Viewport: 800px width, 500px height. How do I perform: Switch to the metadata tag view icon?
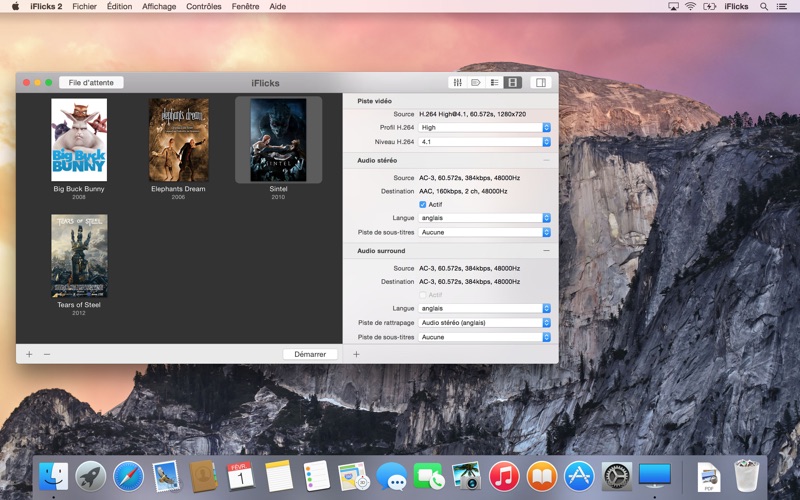476,82
